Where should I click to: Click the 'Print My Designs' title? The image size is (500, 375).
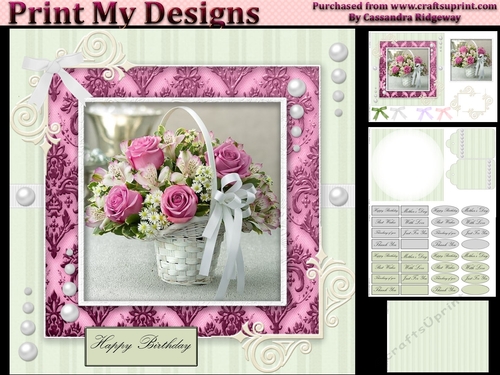click(x=134, y=13)
